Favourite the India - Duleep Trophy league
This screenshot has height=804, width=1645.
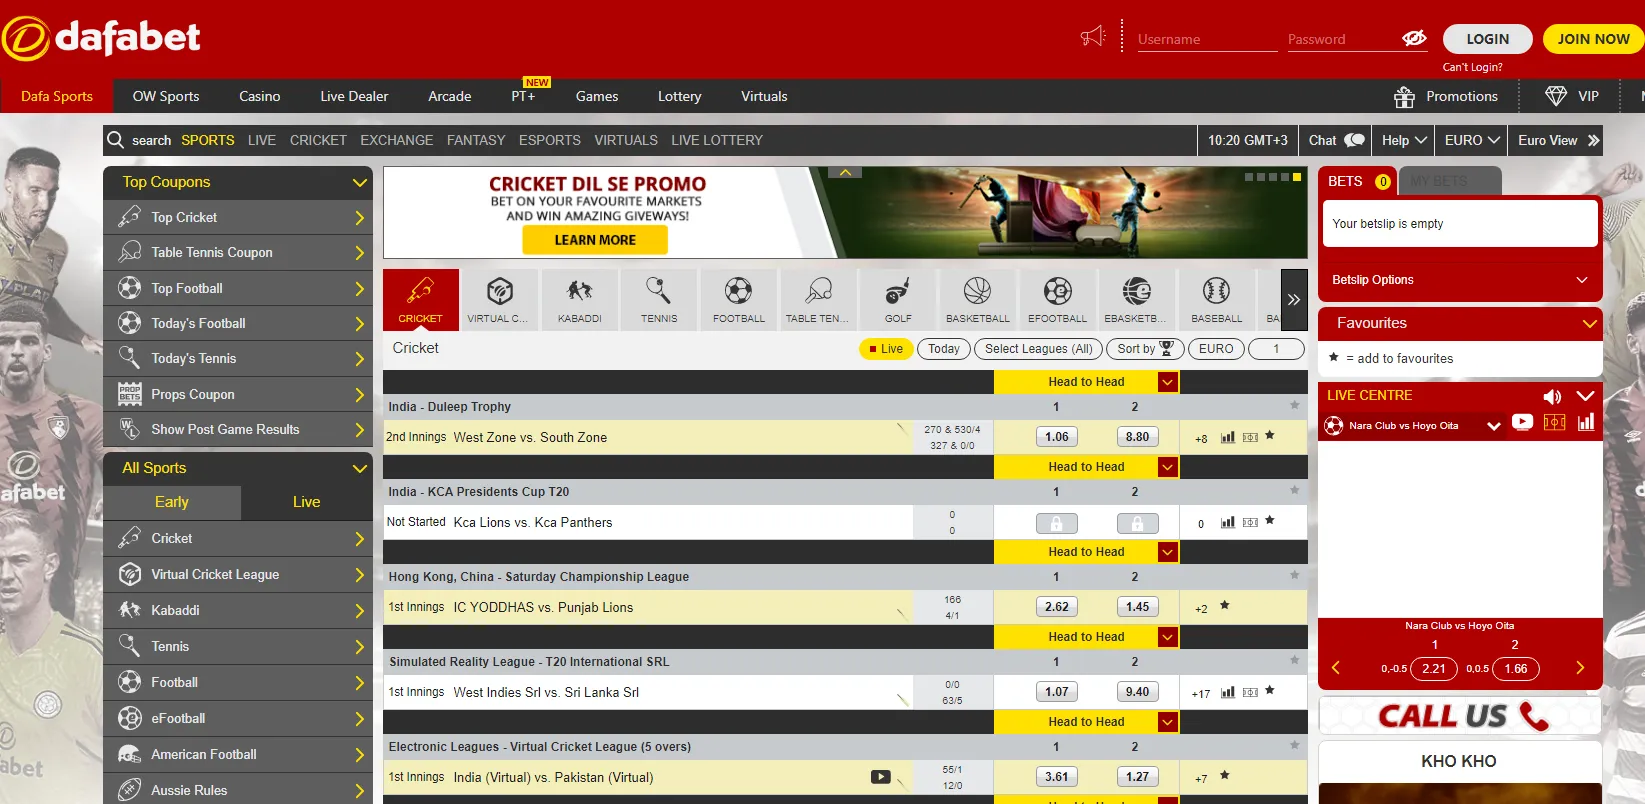(x=1295, y=405)
